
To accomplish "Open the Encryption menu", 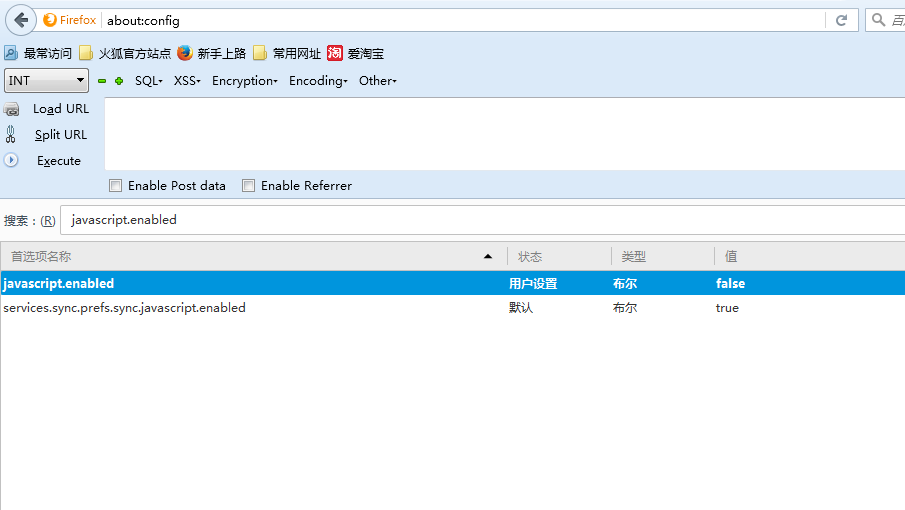I will [x=245, y=81].
